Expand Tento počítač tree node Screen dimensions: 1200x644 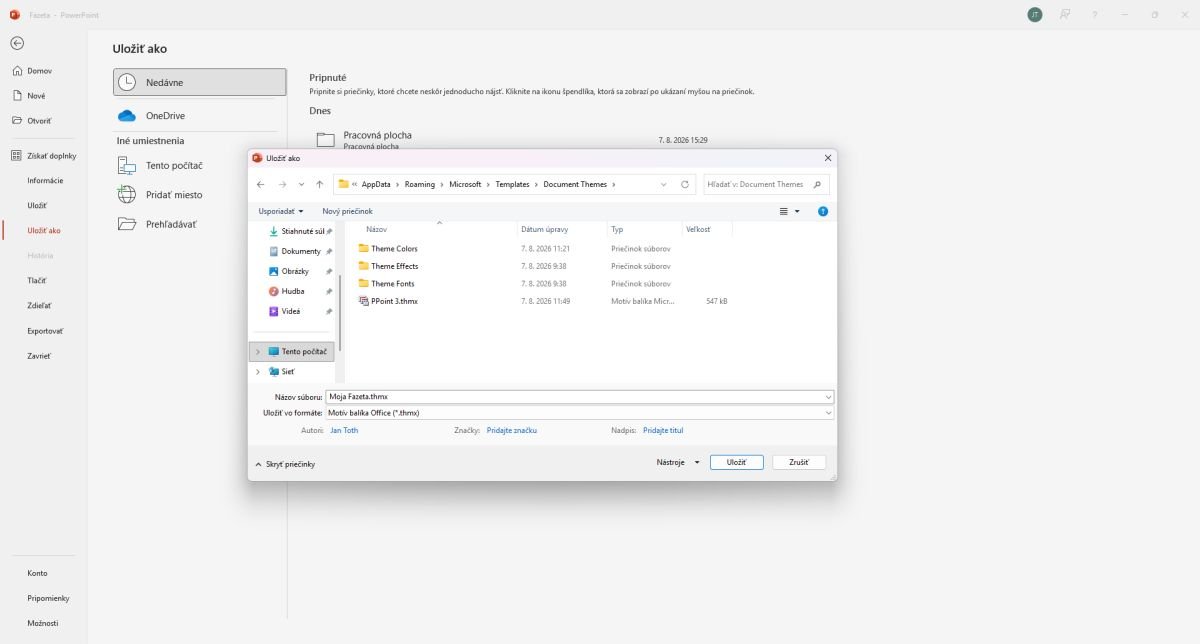pos(258,352)
